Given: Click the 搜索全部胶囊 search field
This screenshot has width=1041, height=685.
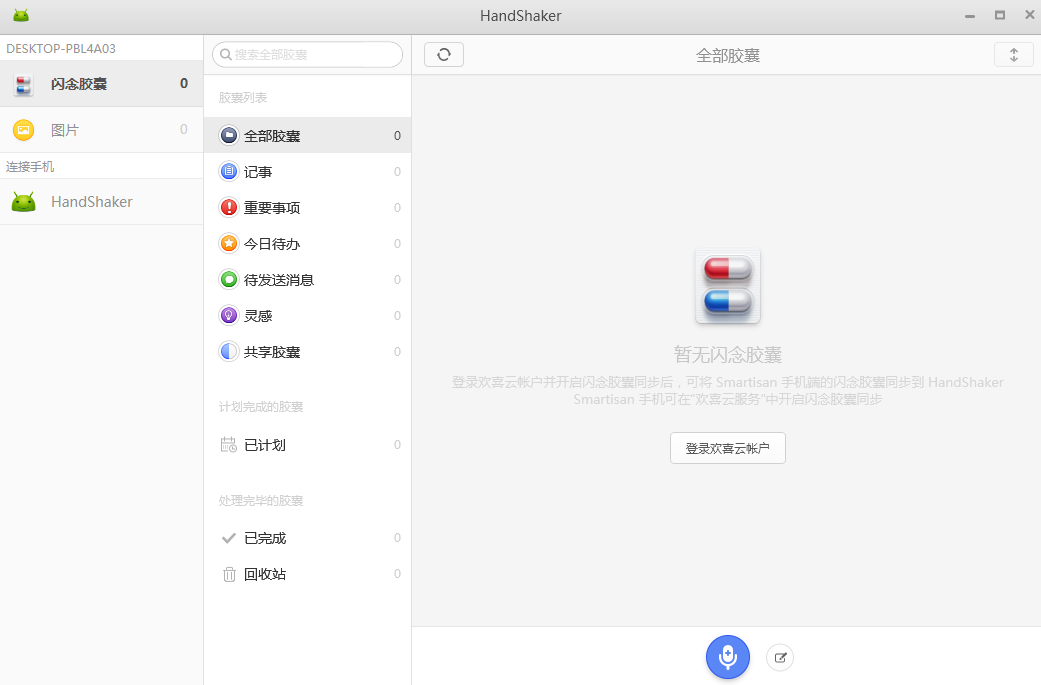Looking at the screenshot, I should 306,54.
